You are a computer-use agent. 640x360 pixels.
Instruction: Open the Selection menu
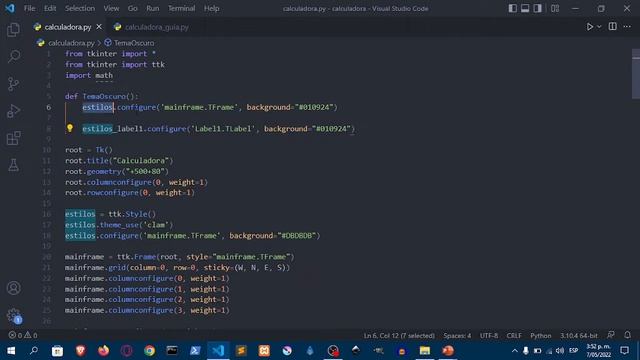[x=80, y=8]
